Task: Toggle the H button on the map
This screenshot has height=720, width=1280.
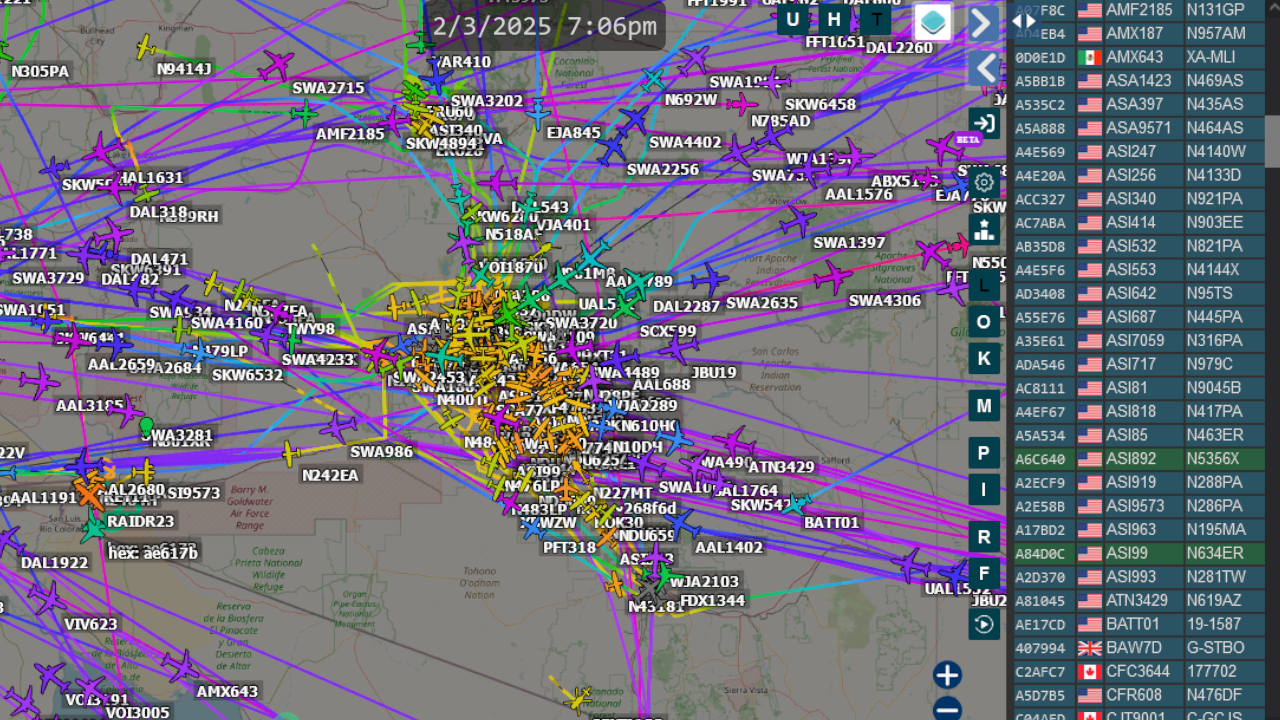Action: click(x=835, y=20)
